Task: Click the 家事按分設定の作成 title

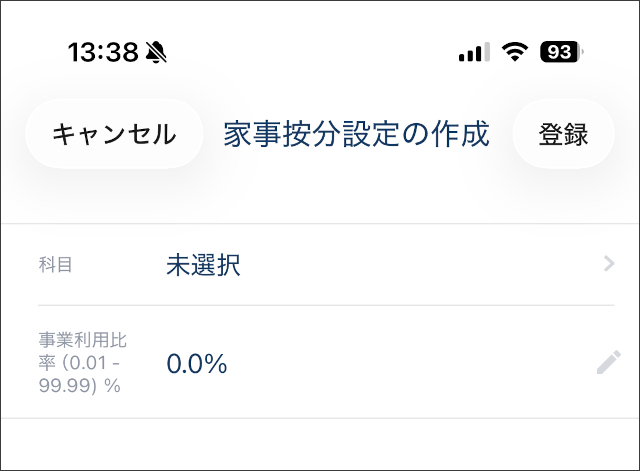Action: (x=357, y=134)
